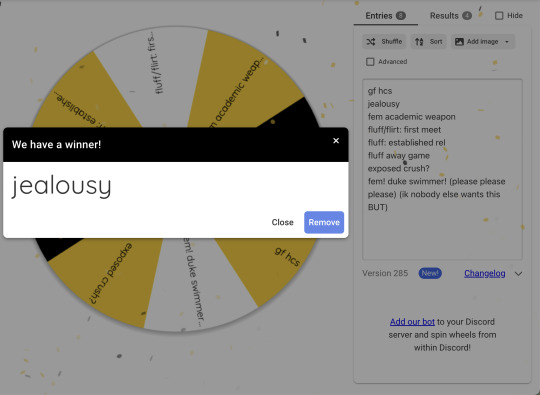This screenshot has width=540, height=395.
Task: Toggle the Hide checkbox
Action: pyautogui.click(x=499, y=15)
